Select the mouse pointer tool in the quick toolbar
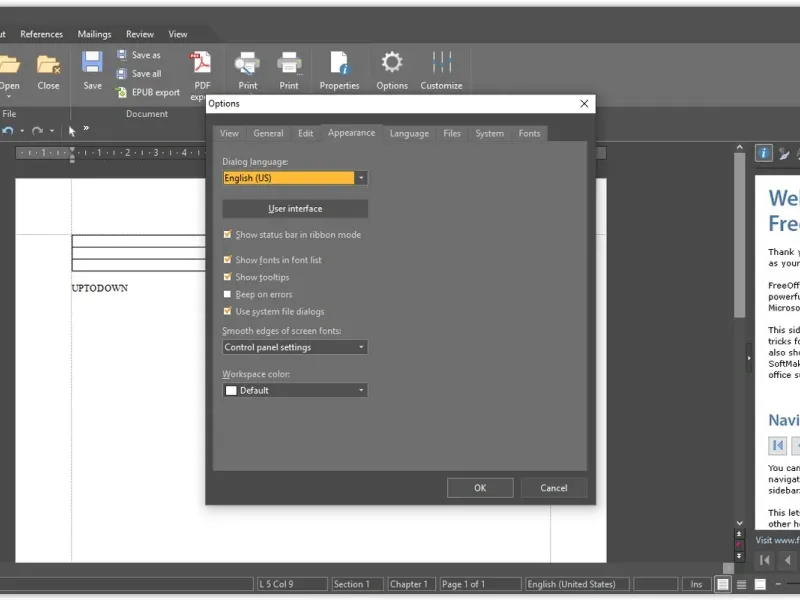Image resolution: width=800 pixels, height=600 pixels. click(x=72, y=131)
